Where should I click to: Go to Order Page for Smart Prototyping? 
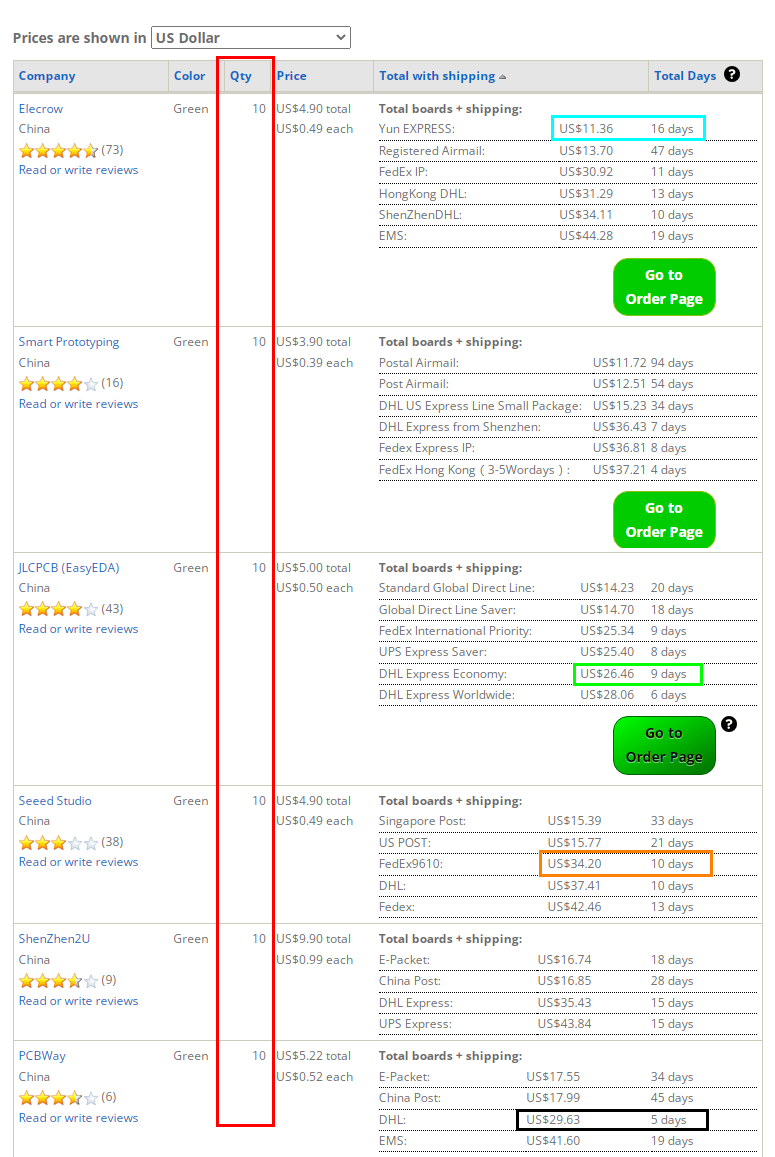click(664, 520)
